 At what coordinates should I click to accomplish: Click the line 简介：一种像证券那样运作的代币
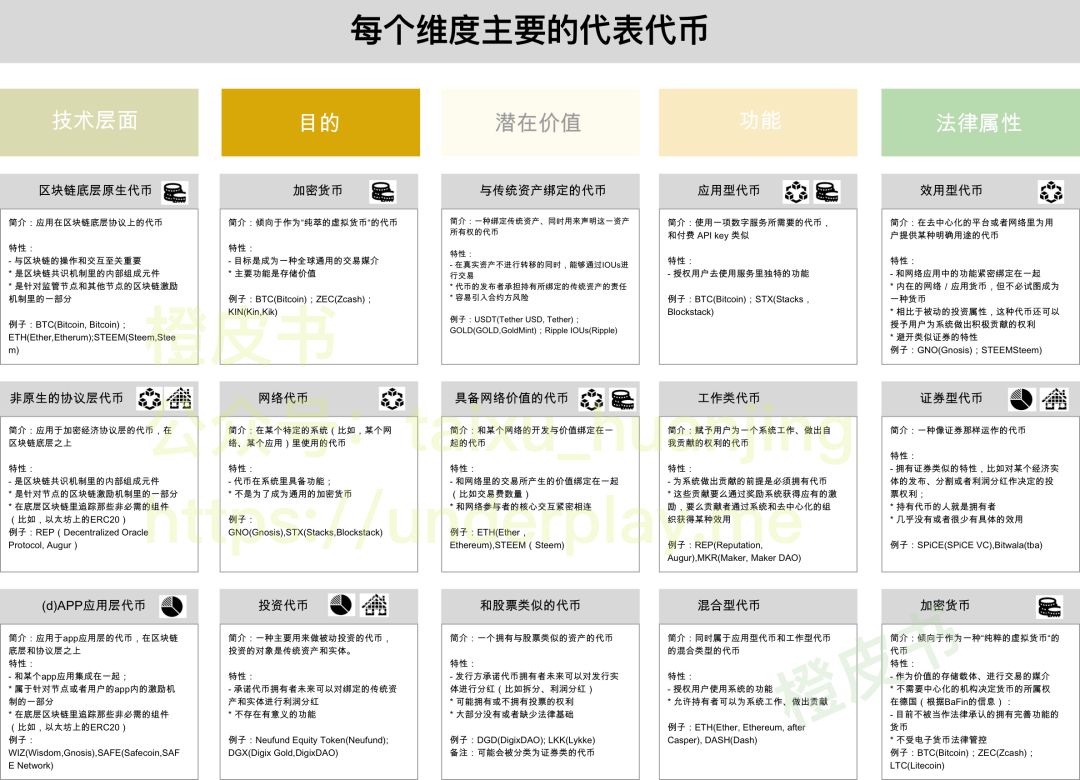(x=957, y=430)
